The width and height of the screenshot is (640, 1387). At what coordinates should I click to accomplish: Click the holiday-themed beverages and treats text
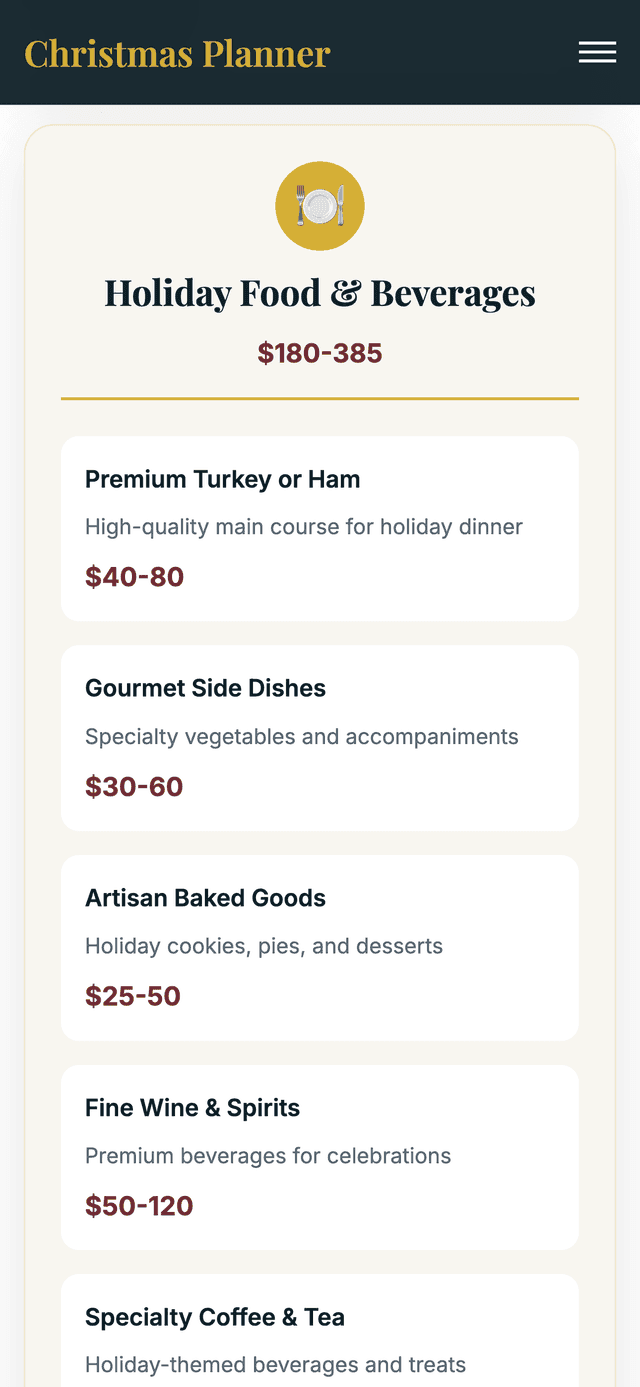[x=275, y=1365]
